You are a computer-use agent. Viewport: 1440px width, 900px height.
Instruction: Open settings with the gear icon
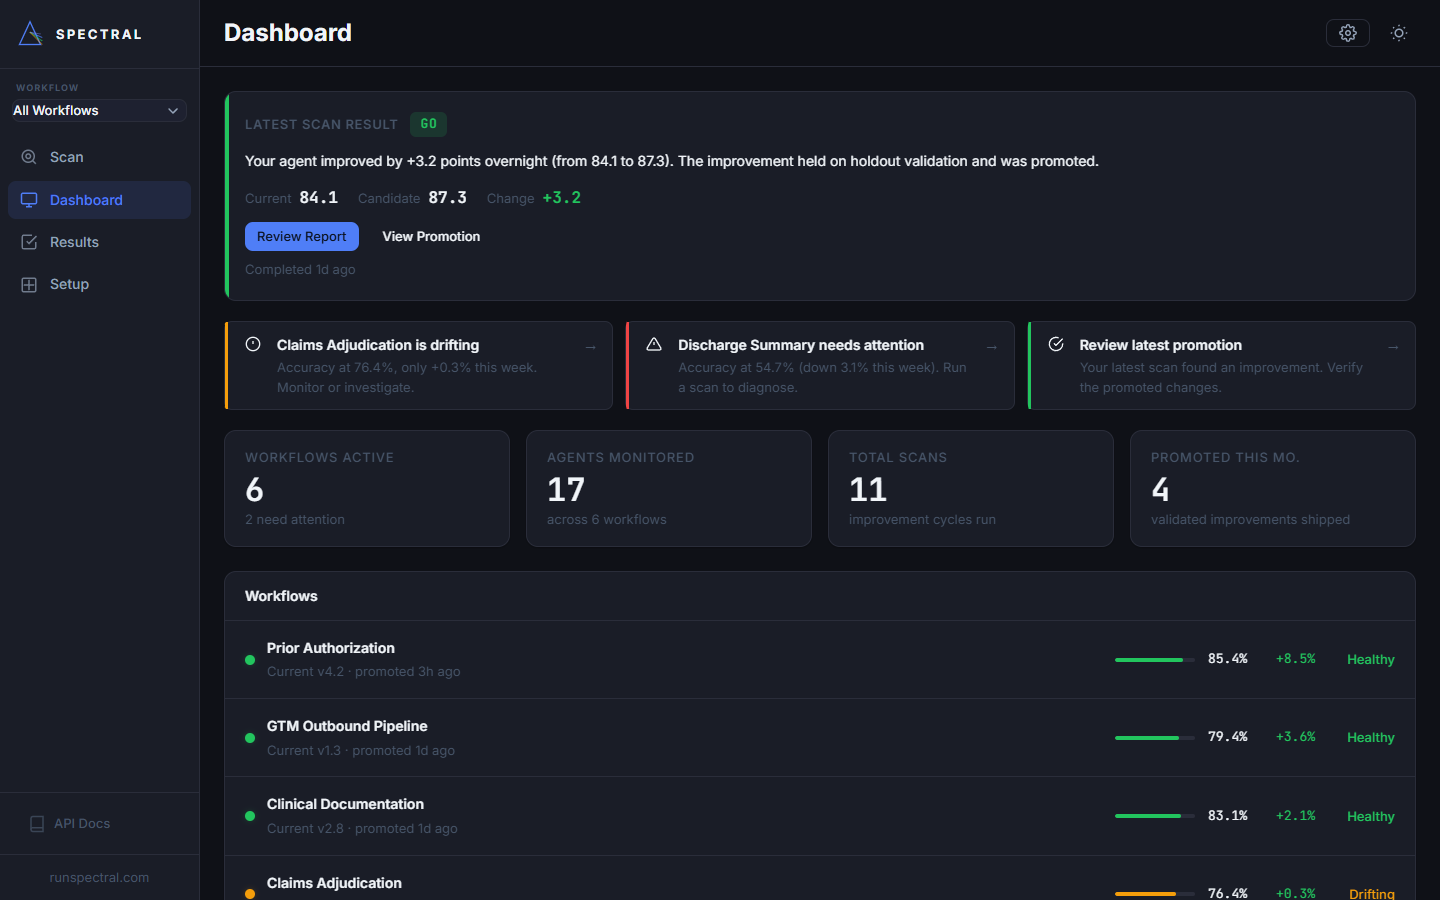(x=1347, y=32)
